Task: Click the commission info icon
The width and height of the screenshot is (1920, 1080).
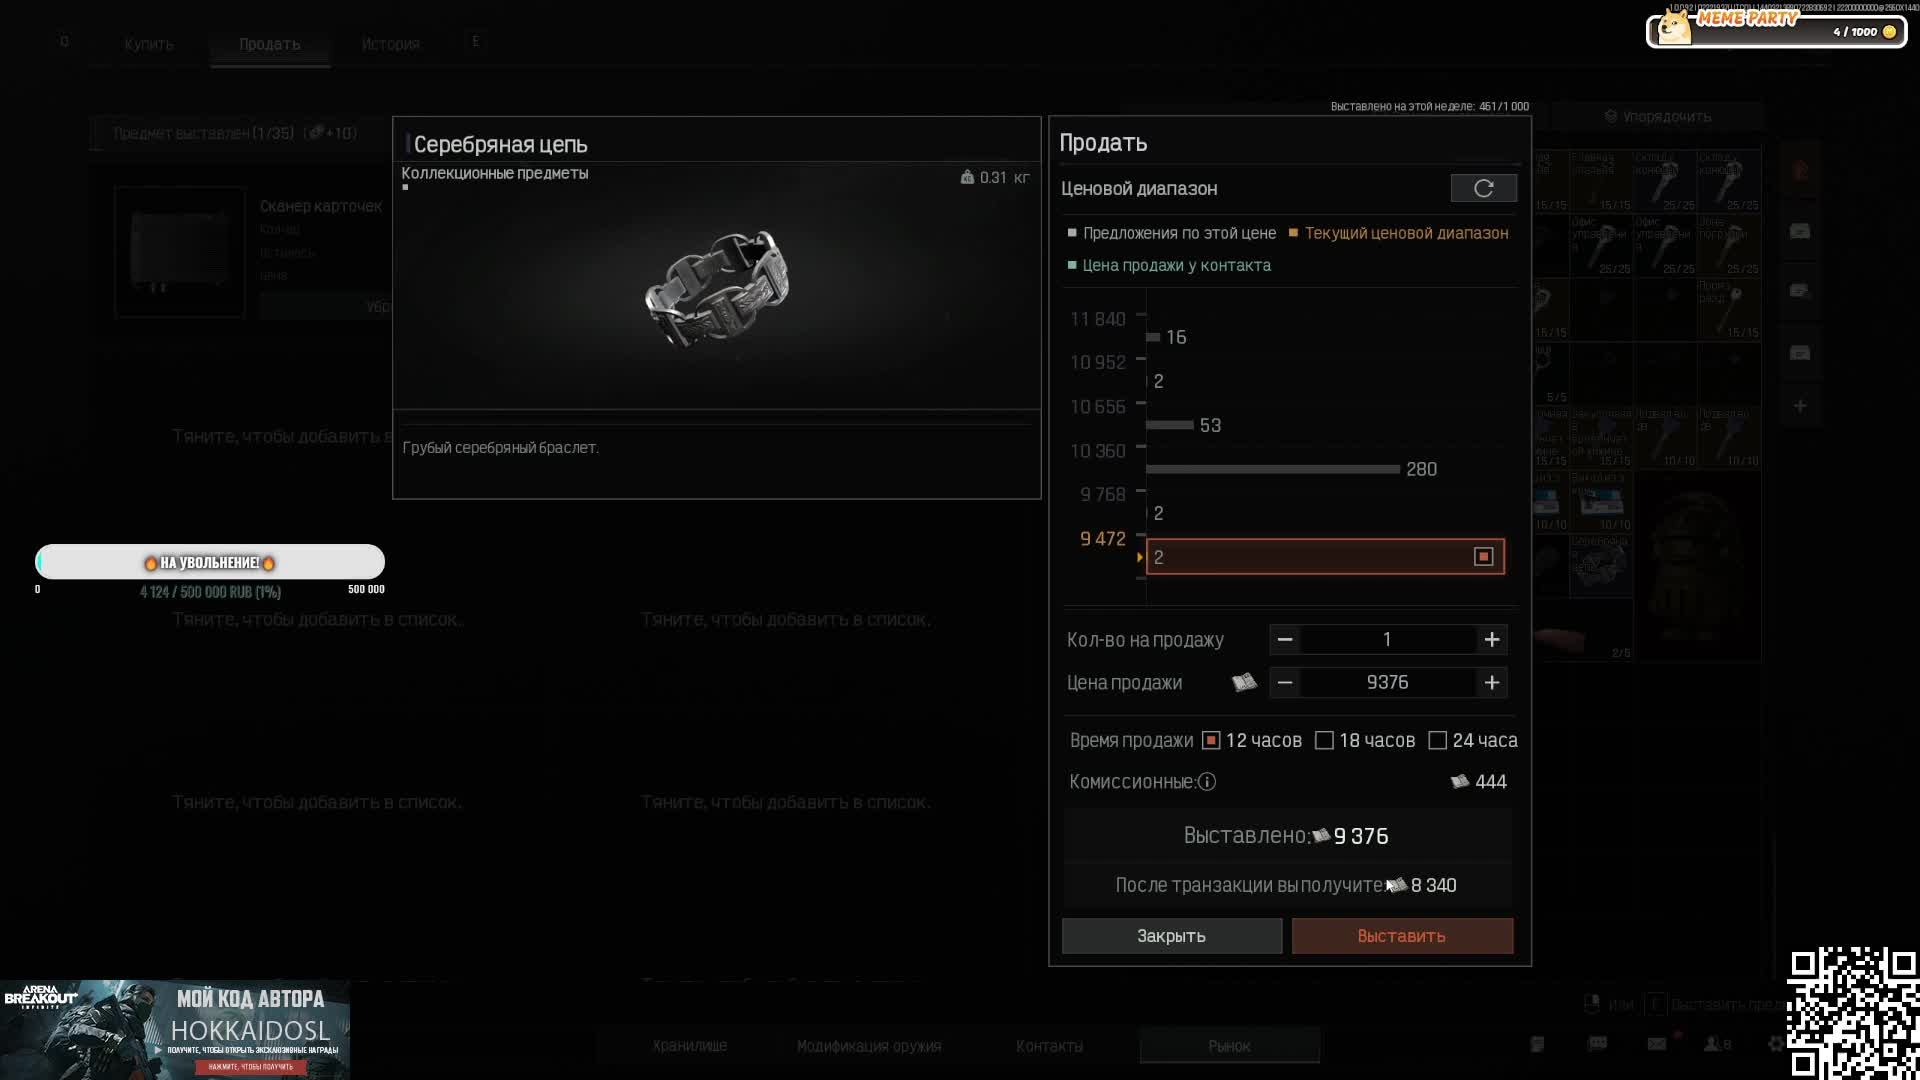Action: [x=1207, y=782]
